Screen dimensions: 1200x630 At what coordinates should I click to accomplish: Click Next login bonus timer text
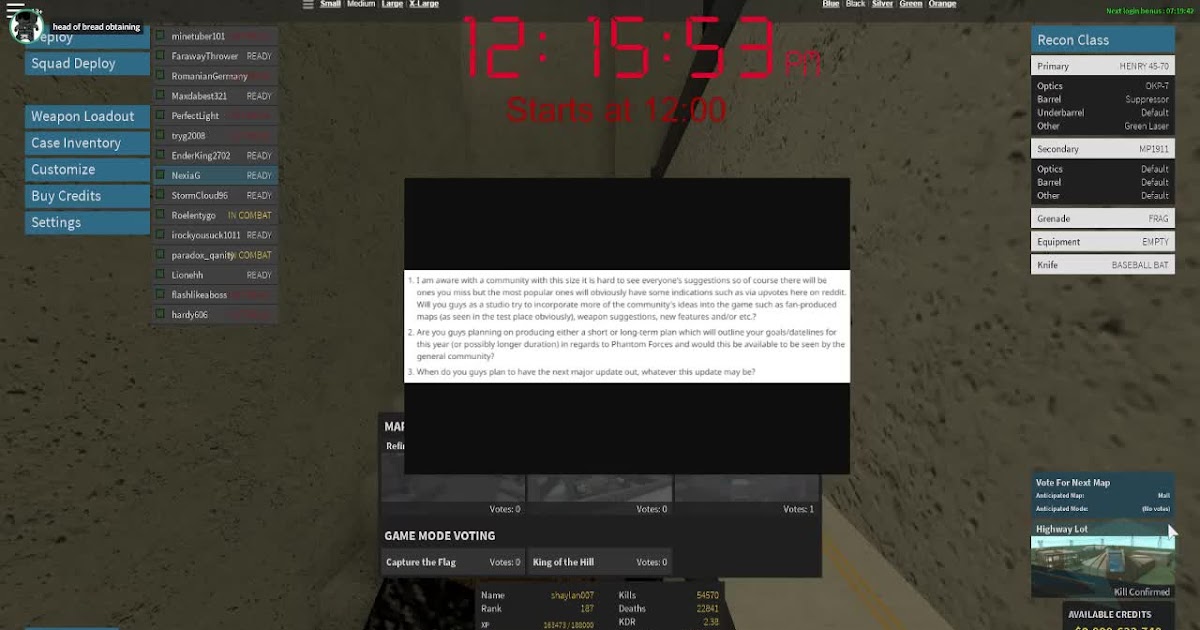click(1150, 11)
